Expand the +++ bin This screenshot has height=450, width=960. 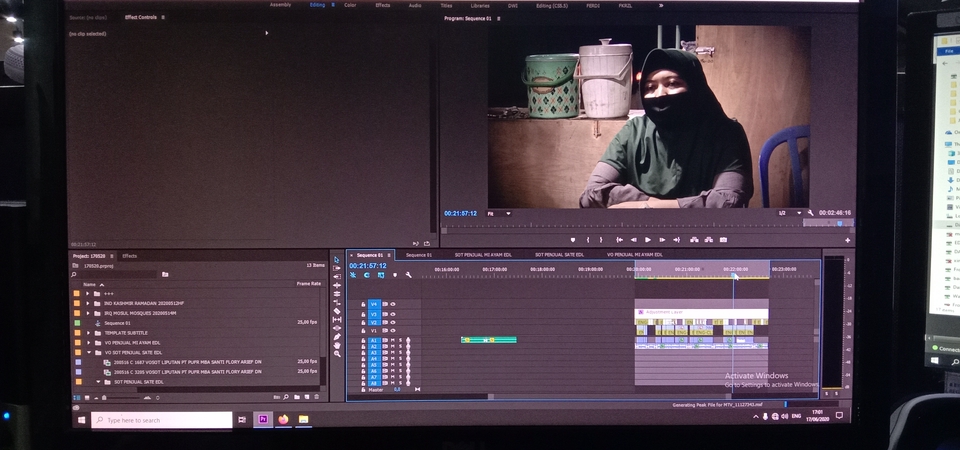[x=88, y=294]
